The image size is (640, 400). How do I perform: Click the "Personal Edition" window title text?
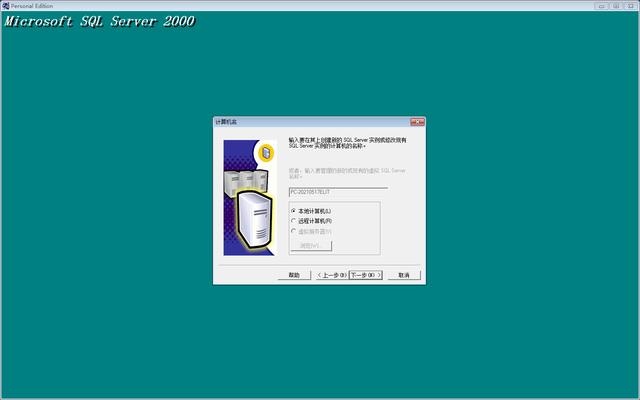pyautogui.click(x=32, y=6)
